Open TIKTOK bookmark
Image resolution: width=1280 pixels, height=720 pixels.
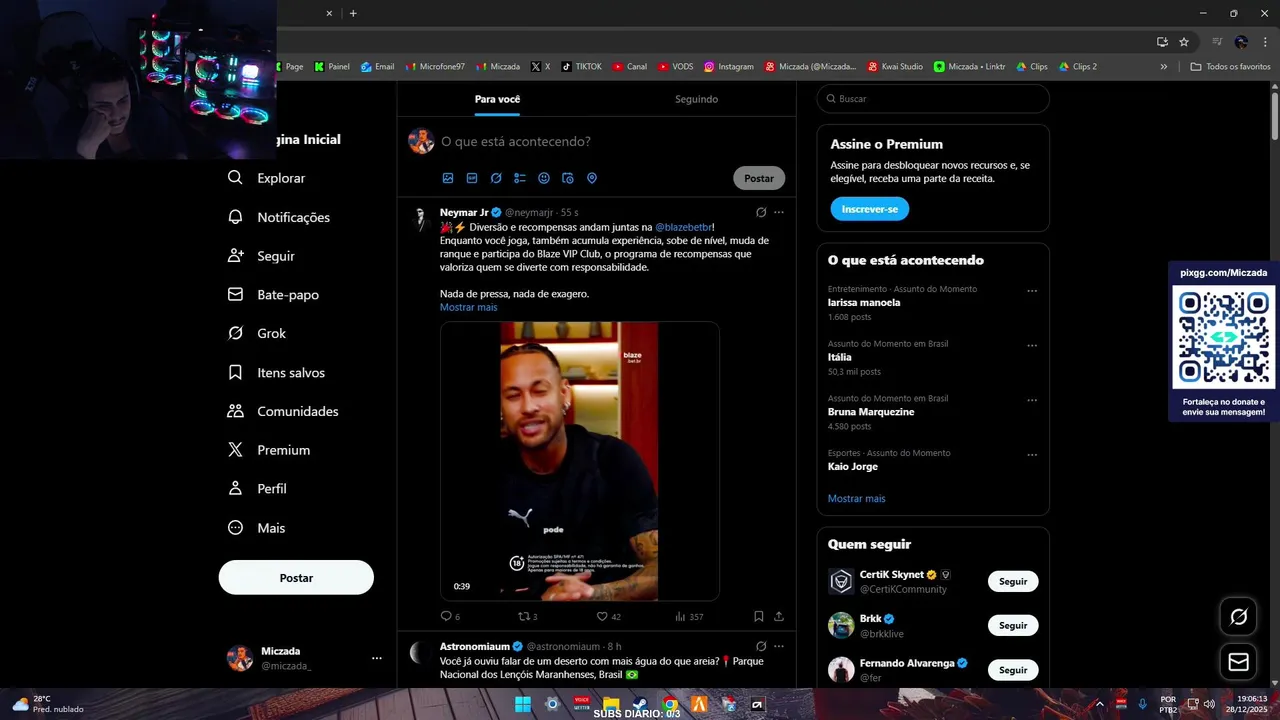coord(581,67)
